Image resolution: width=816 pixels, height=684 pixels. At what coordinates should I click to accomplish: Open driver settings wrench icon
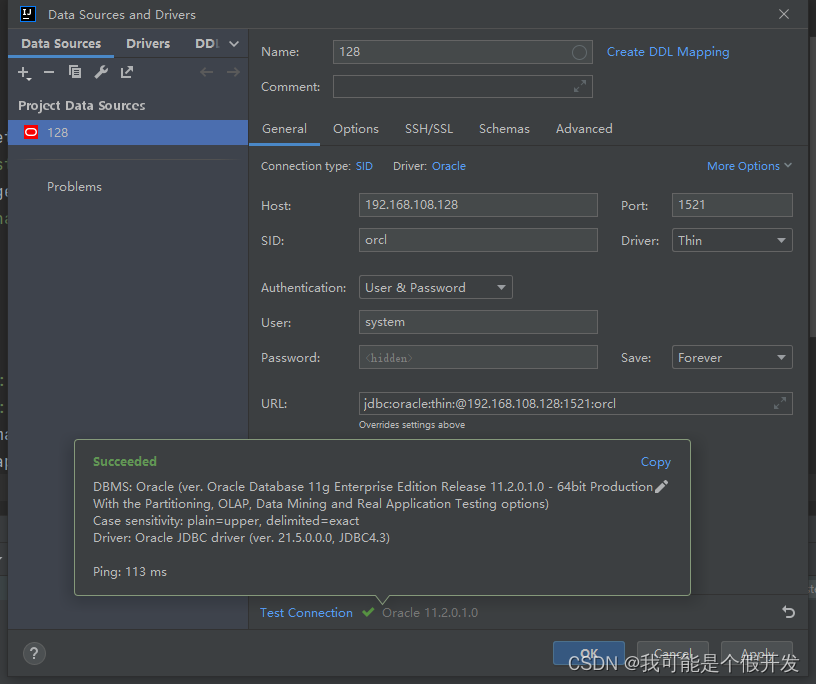coord(101,72)
